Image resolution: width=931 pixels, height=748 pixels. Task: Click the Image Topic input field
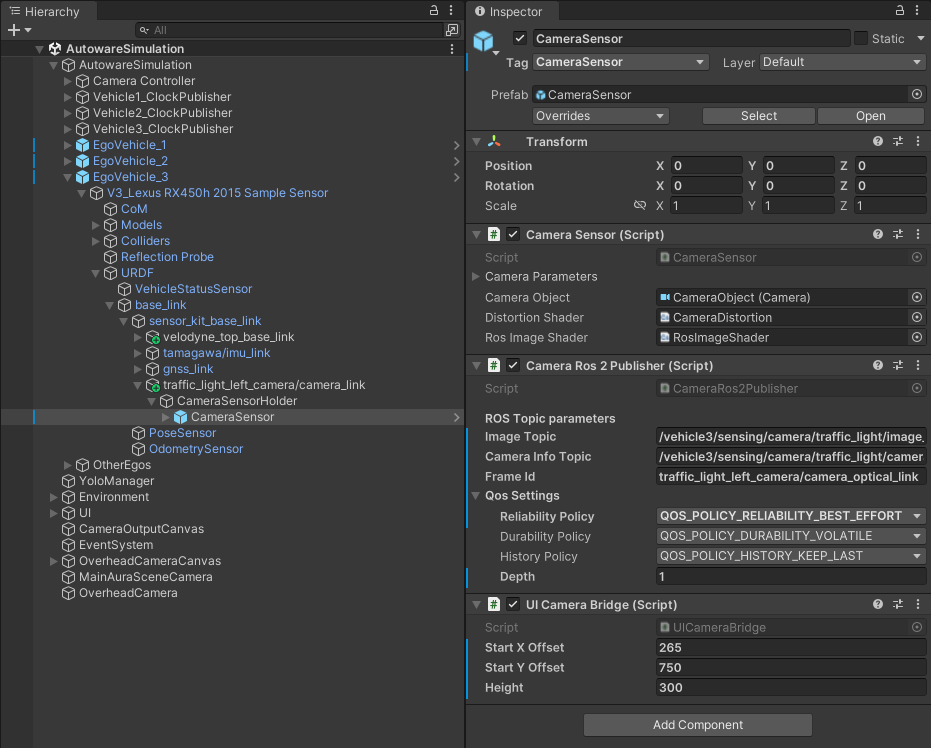pyautogui.click(x=790, y=437)
